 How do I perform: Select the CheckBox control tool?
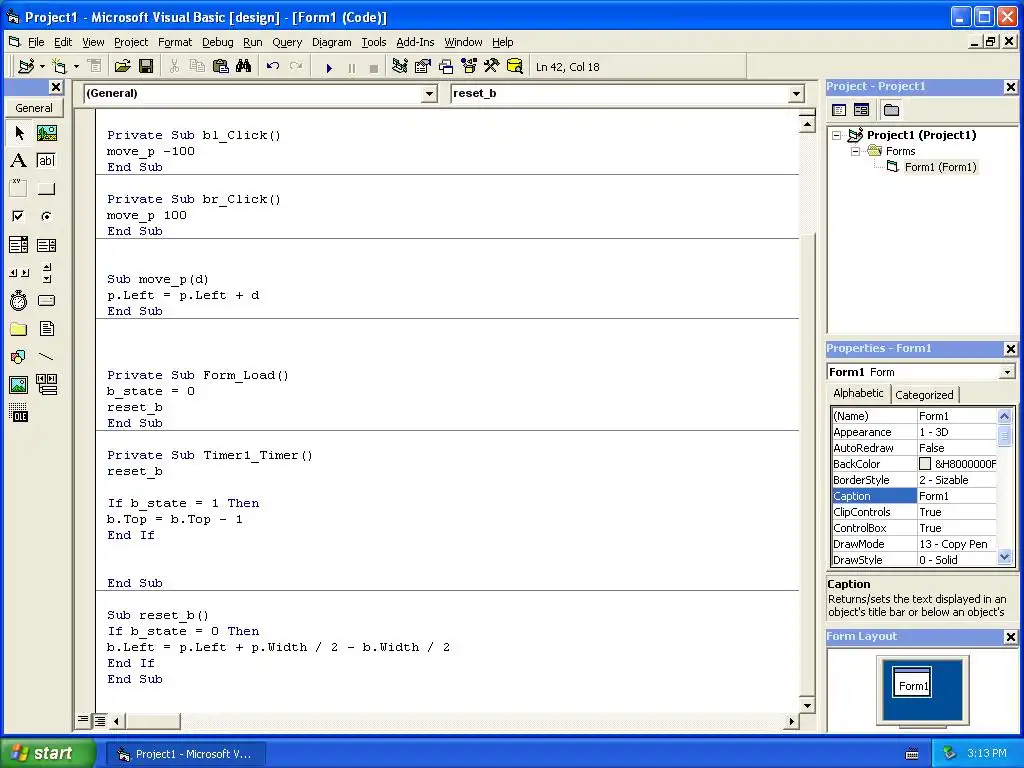point(19,216)
